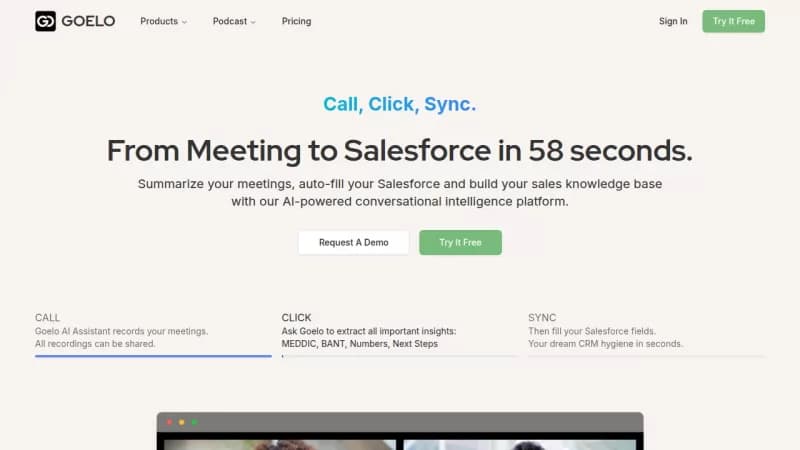Image resolution: width=800 pixels, height=450 pixels.
Task: Open the Sign In link
Action: [673, 21]
